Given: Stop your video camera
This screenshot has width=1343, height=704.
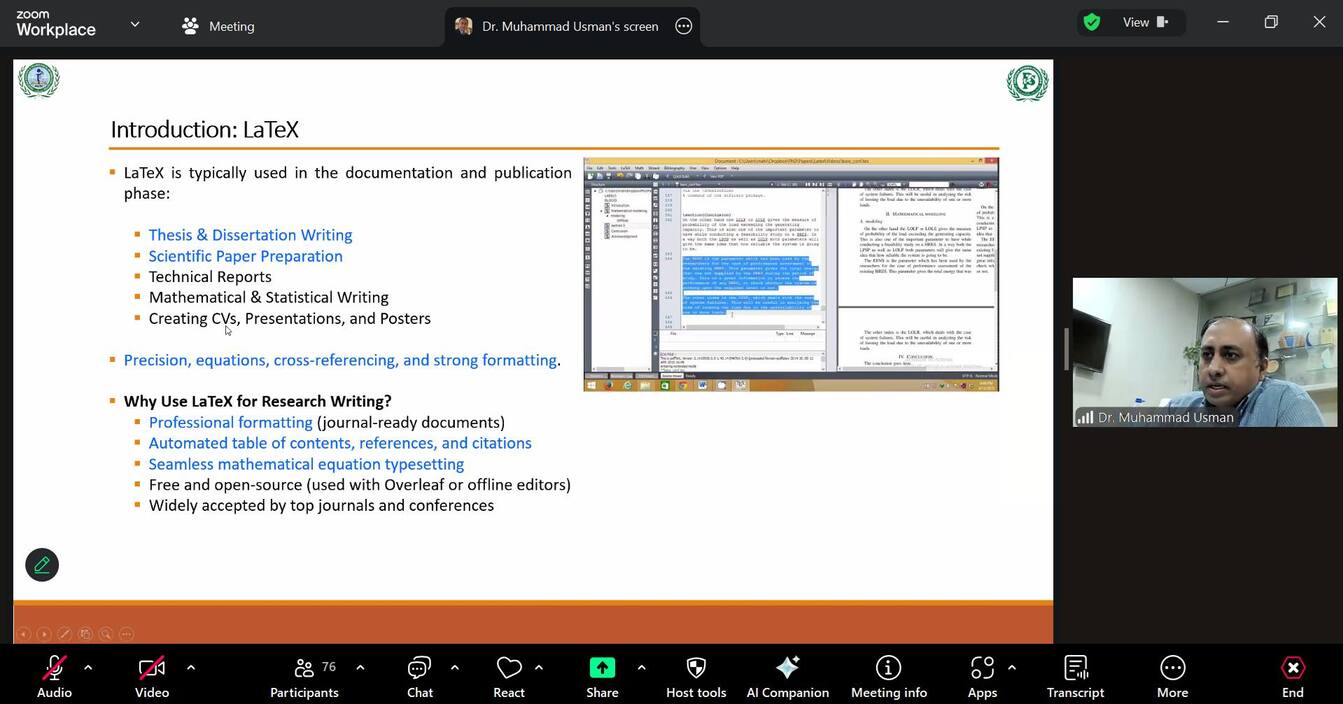Looking at the screenshot, I should click(x=151, y=668).
